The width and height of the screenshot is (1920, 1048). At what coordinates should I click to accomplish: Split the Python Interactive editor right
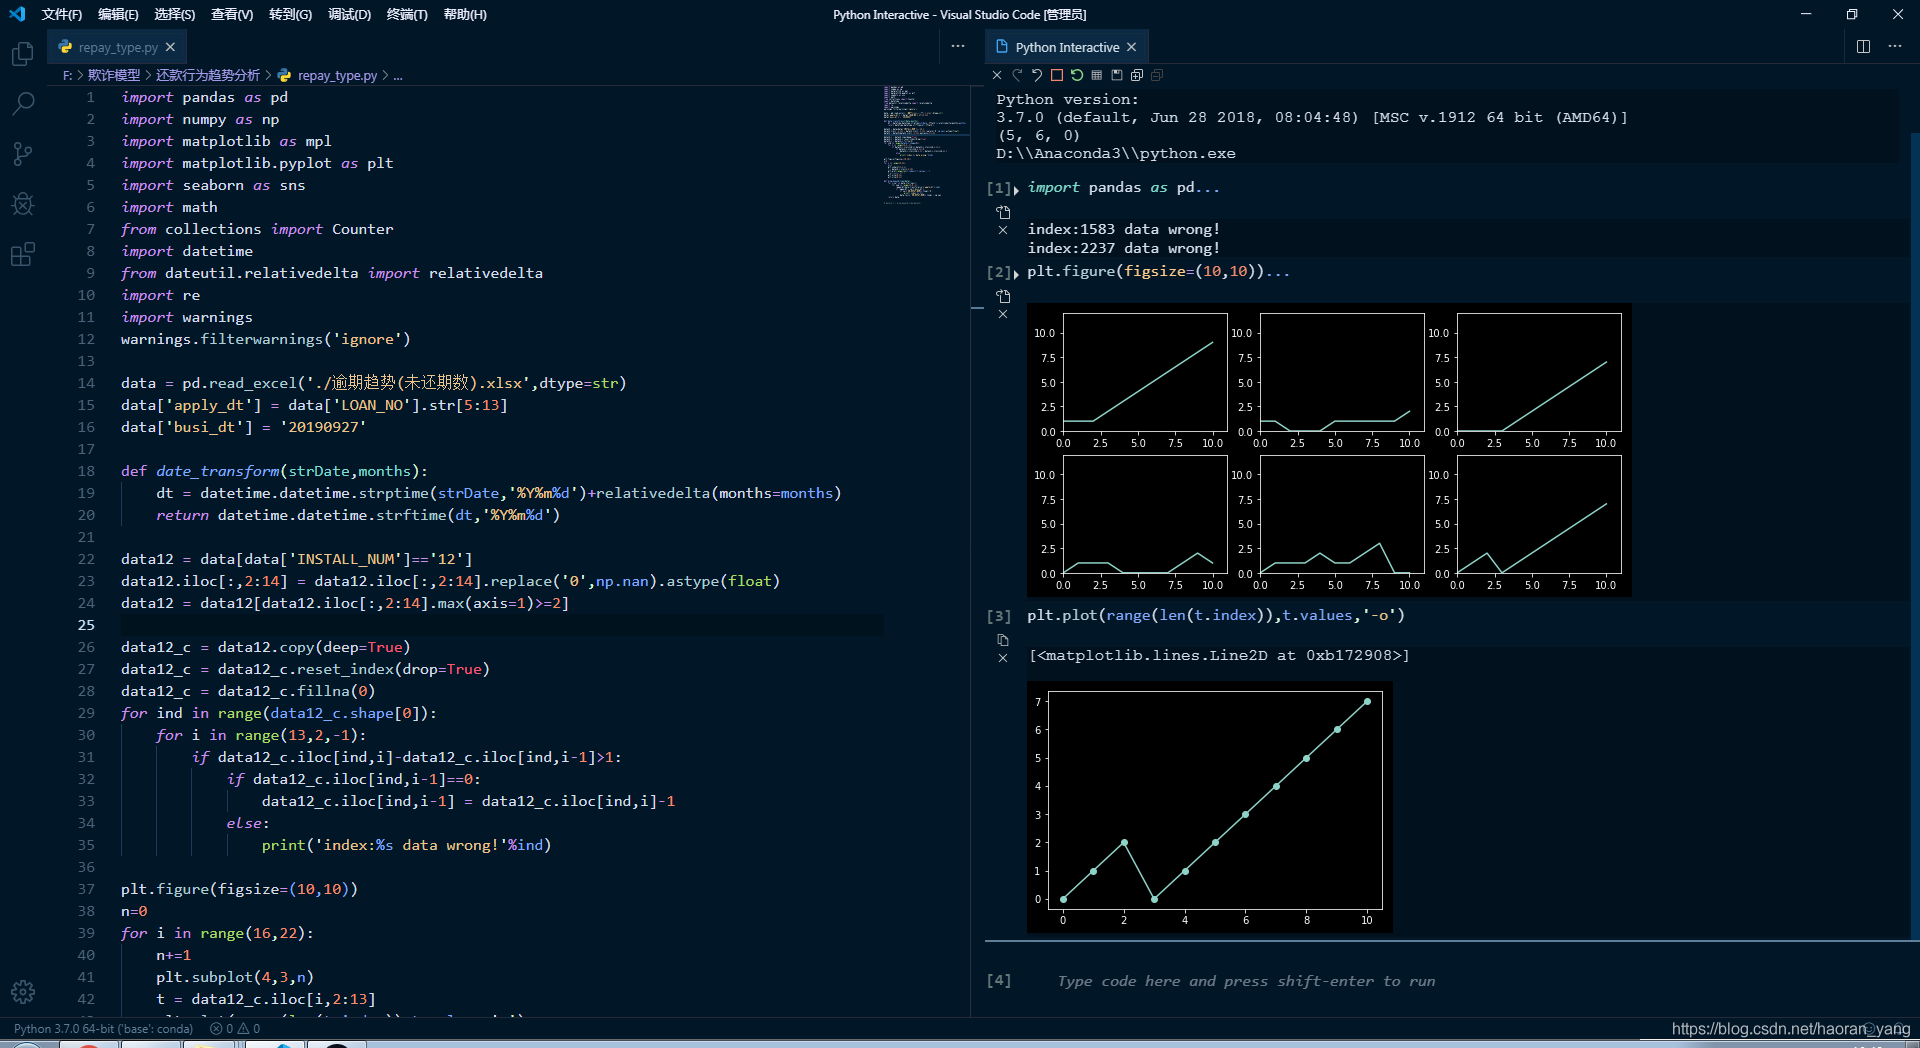point(1863,47)
